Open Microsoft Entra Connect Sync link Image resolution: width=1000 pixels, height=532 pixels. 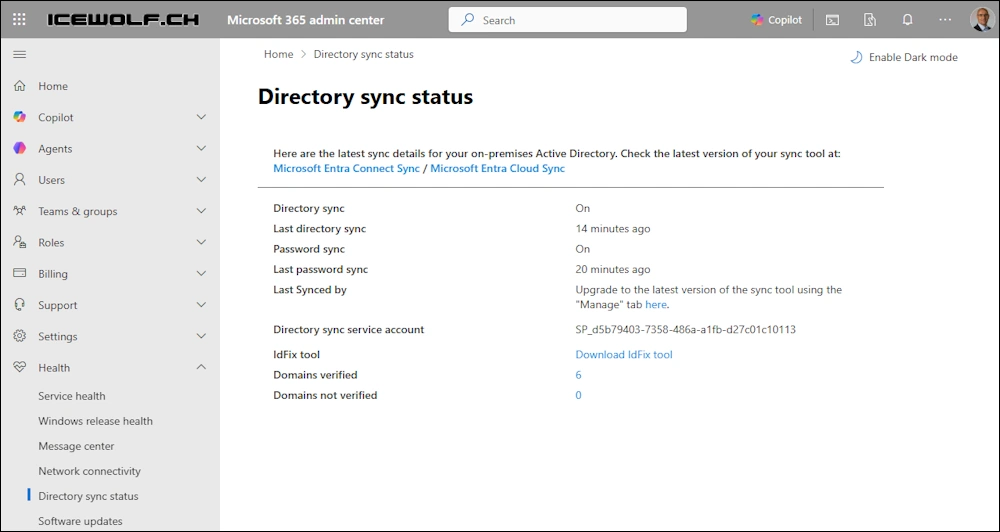pyautogui.click(x=346, y=169)
